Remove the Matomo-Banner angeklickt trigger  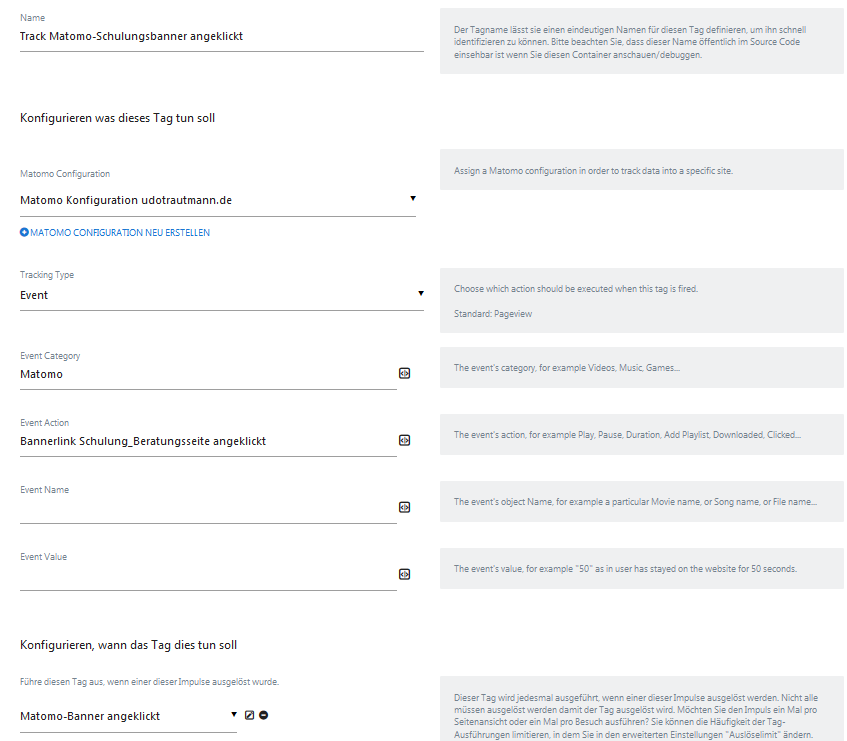pos(264,715)
